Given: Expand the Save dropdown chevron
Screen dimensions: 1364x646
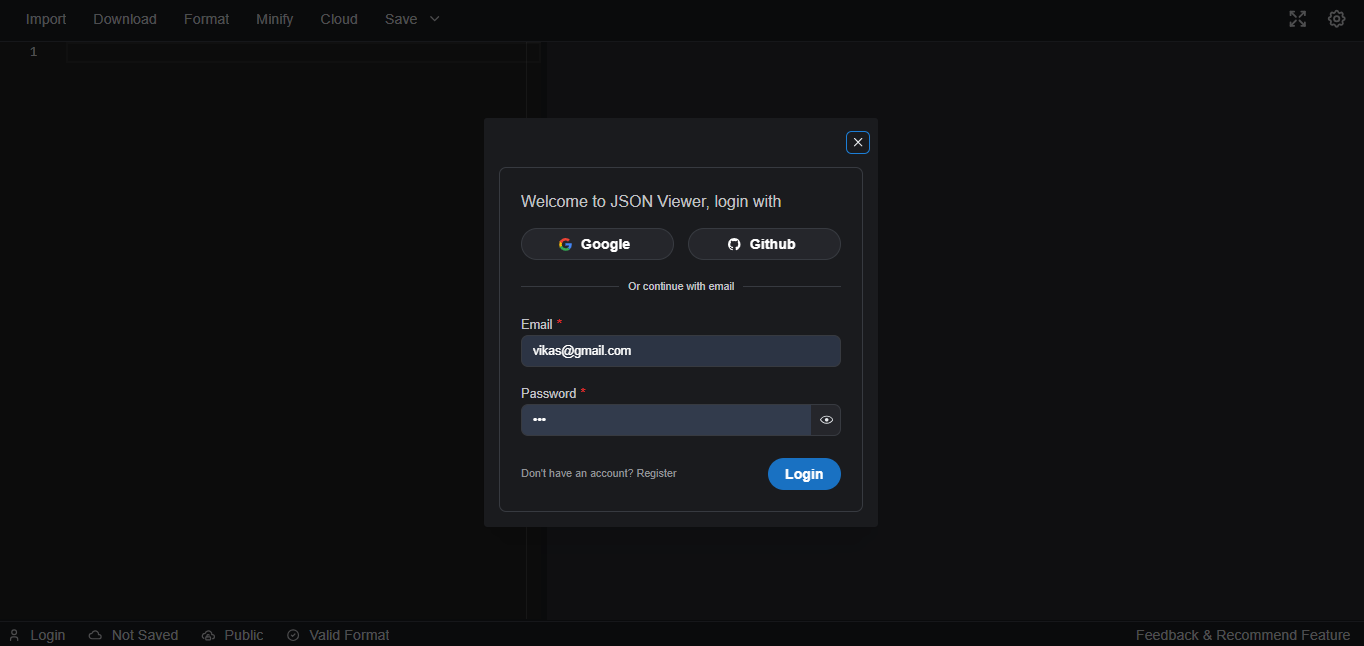Looking at the screenshot, I should click(x=434, y=19).
